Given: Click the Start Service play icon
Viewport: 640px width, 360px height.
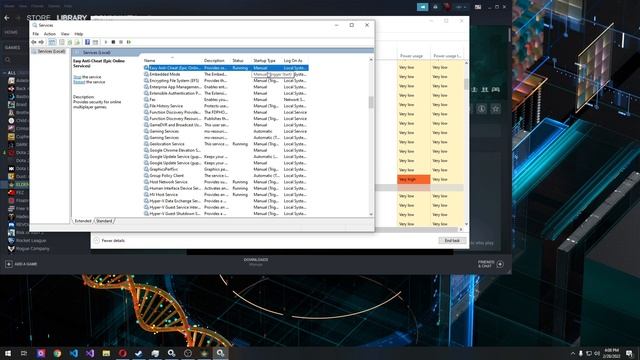Looking at the screenshot, I should point(106,42).
